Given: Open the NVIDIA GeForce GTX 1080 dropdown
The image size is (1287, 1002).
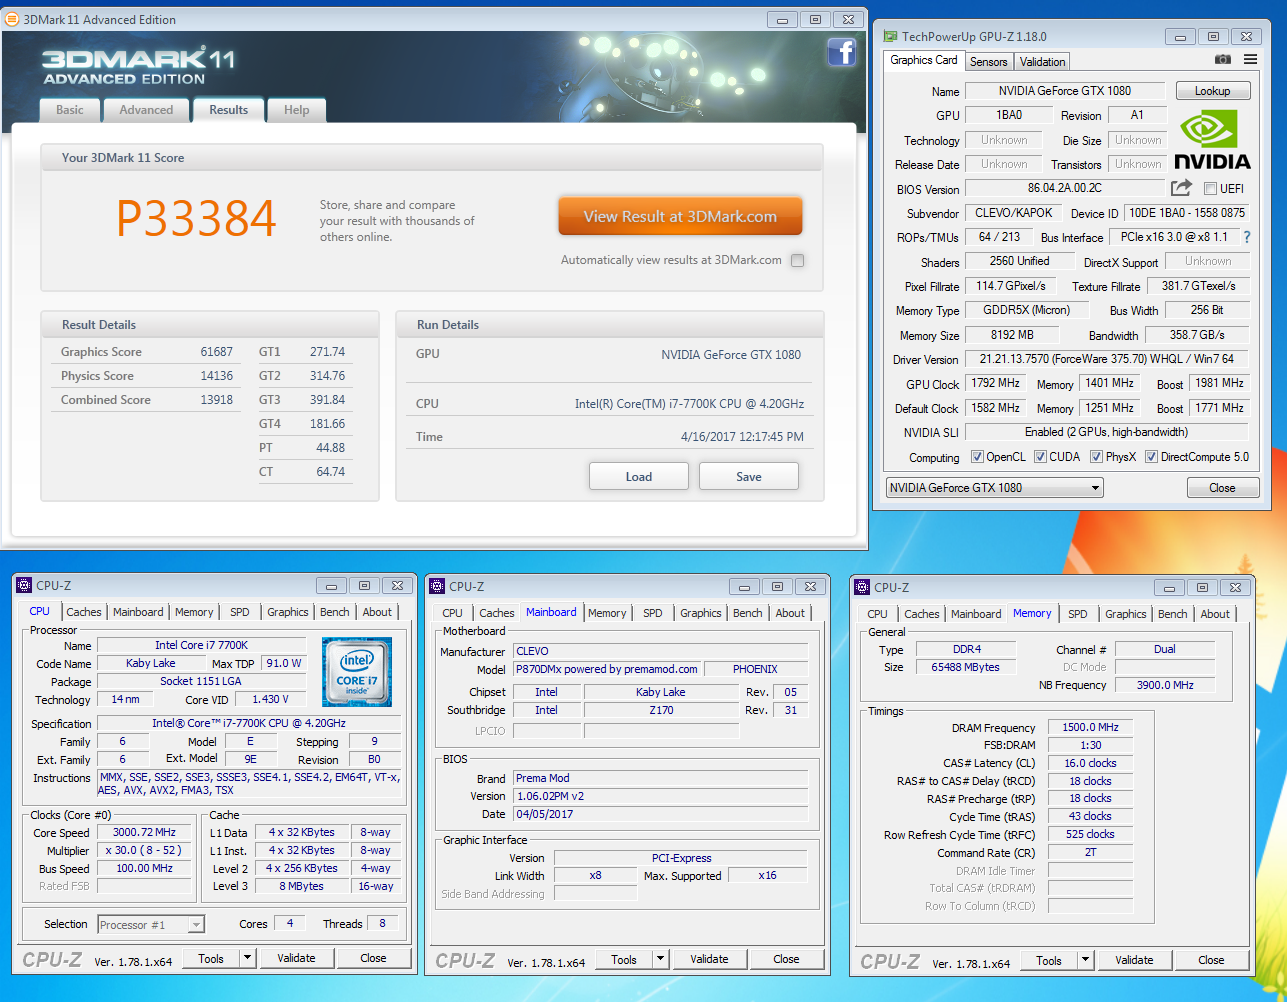Looking at the screenshot, I should 995,488.
